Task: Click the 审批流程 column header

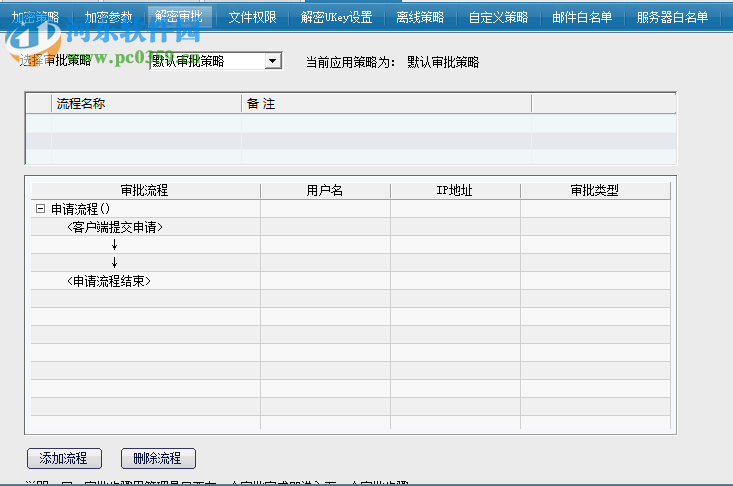Action: coord(145,191)
